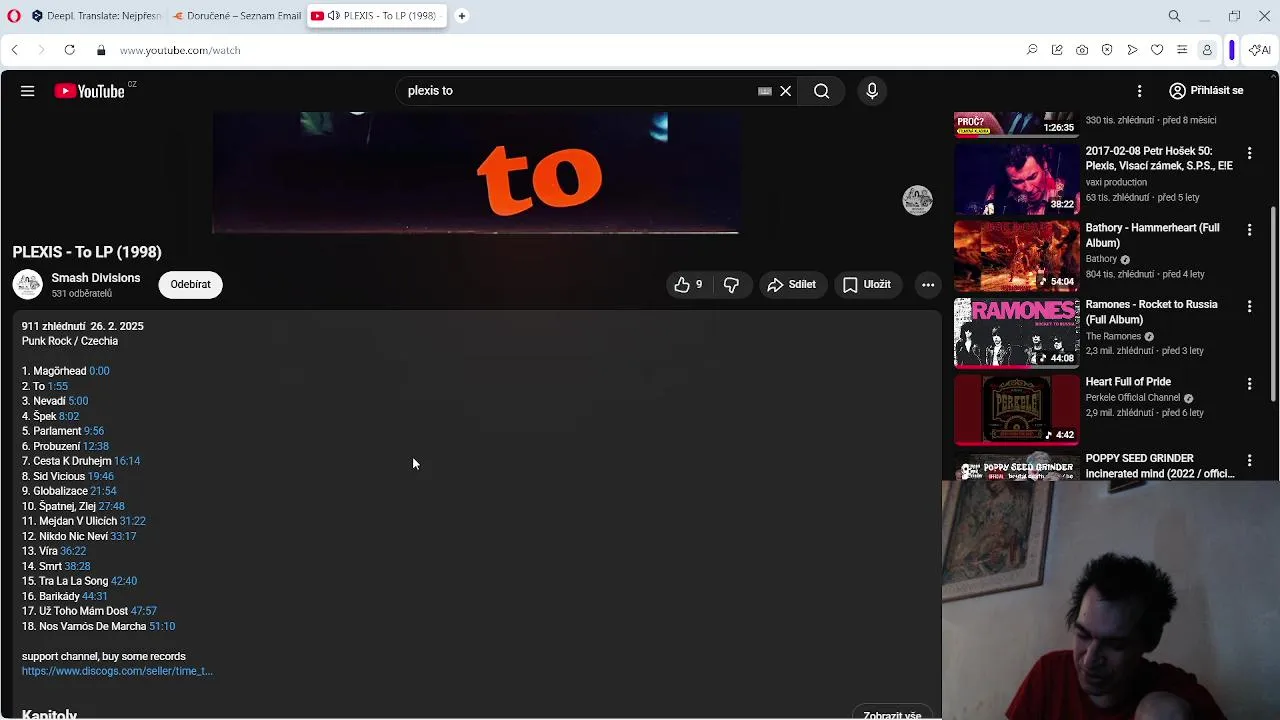
Task: Open Petr Hošek 50 video thumbnail
Action: (x=1017, y=179)
